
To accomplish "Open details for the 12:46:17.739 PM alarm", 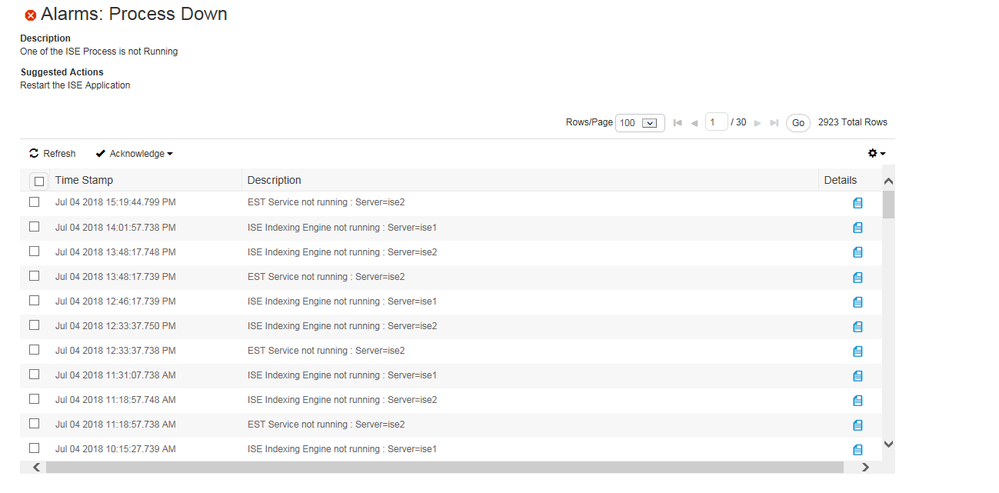I will (x=858, y=302).
